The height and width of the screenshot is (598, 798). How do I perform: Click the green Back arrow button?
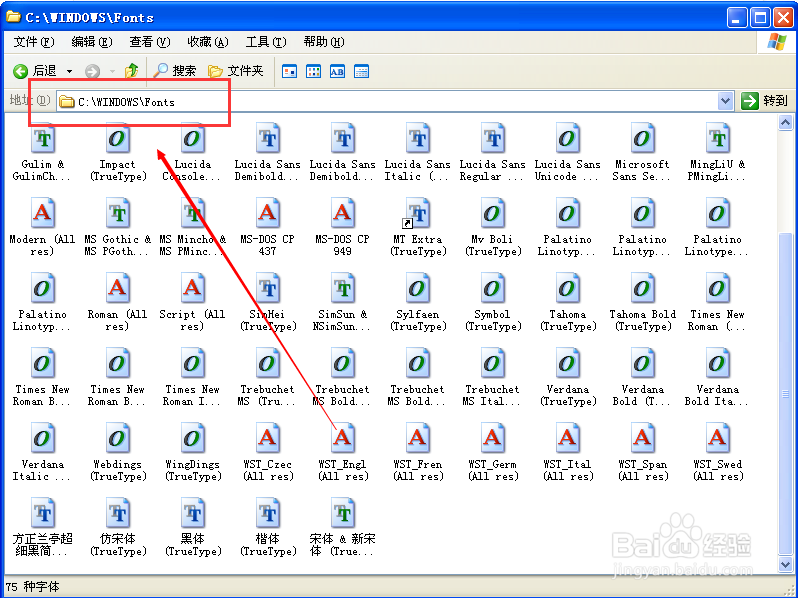point(20,71)
